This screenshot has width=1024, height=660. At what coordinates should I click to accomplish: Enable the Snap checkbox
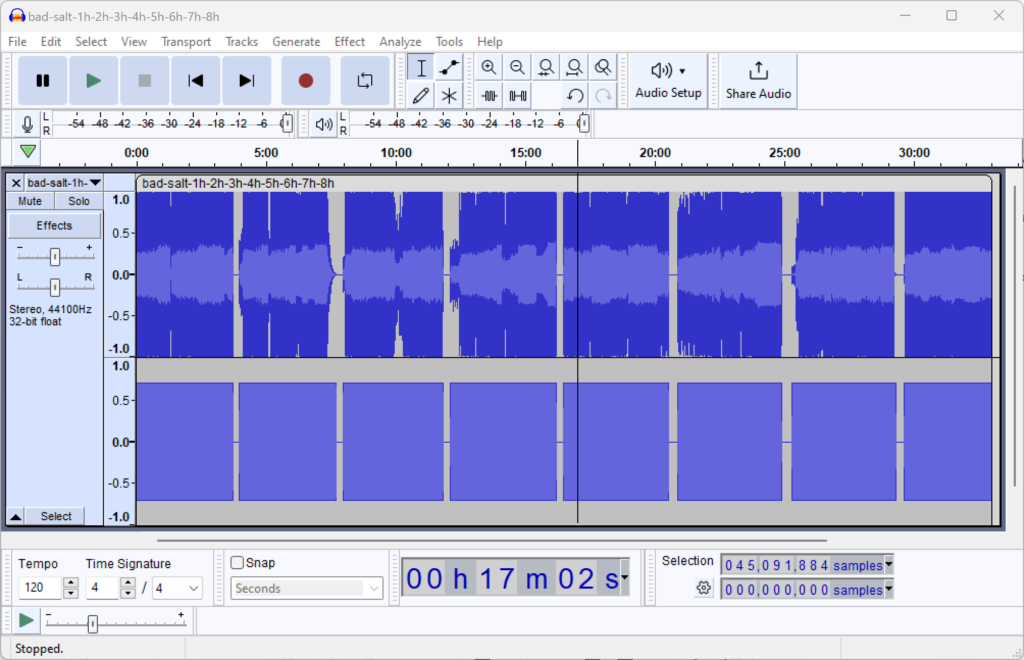point(237,562)
